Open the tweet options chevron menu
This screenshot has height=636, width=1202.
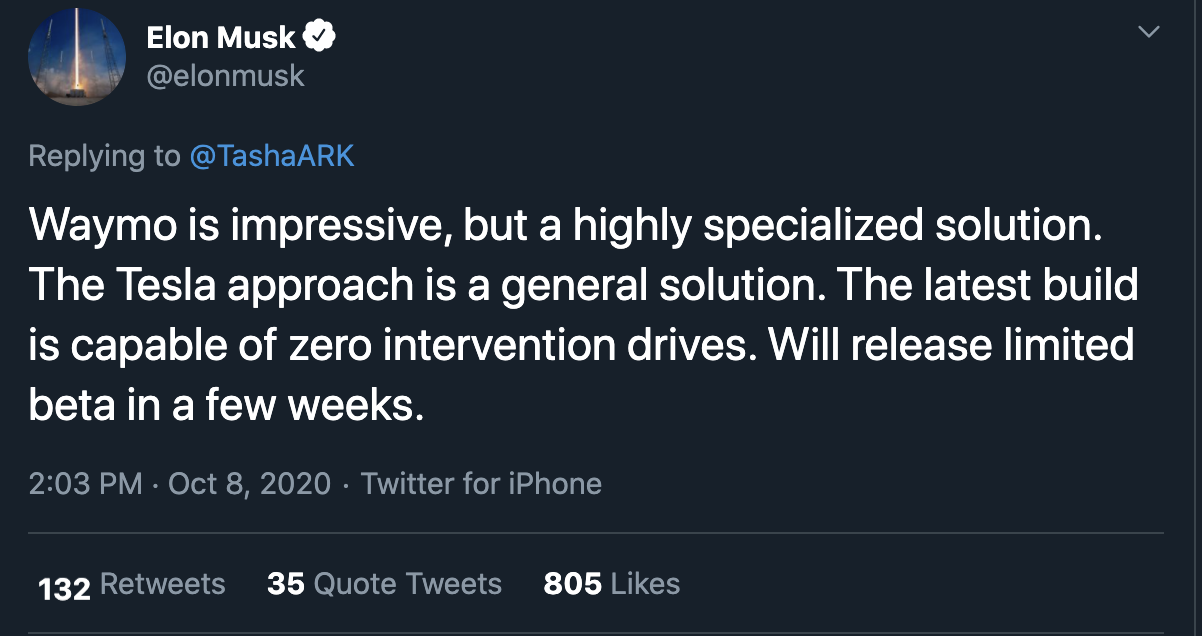pos(1150,33)
